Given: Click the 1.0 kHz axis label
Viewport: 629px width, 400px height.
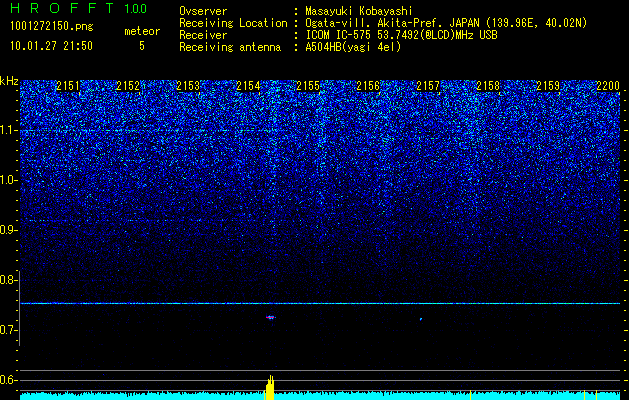Looking at the screenshot, I should 9,180.
